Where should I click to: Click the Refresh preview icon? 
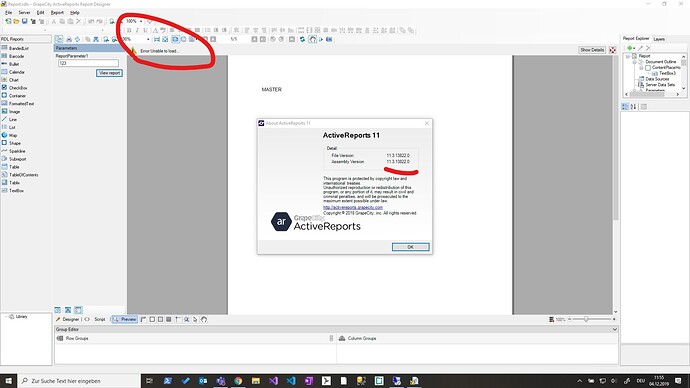pyautogui.click(x=302, y=39)
